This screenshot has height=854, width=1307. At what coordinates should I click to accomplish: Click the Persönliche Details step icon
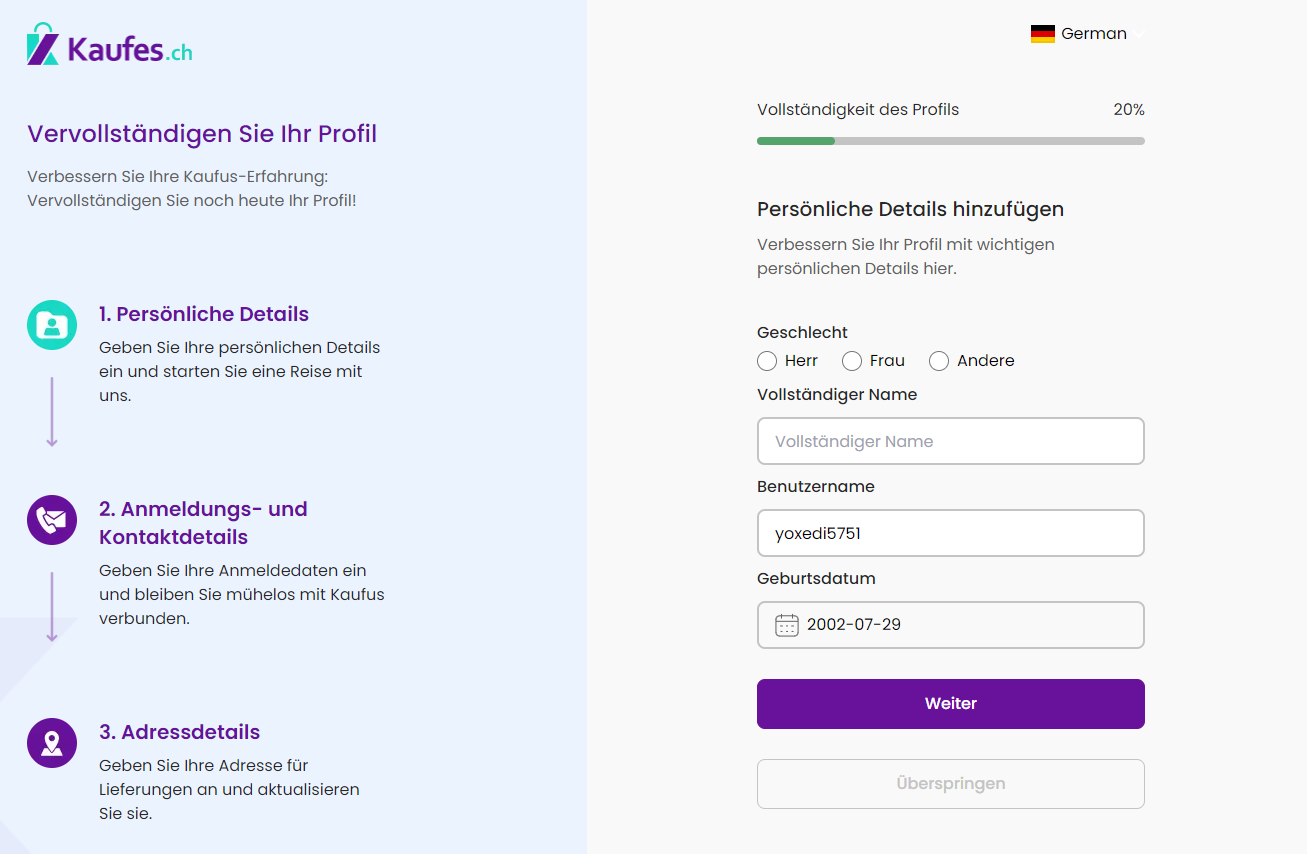coord(52,325)
